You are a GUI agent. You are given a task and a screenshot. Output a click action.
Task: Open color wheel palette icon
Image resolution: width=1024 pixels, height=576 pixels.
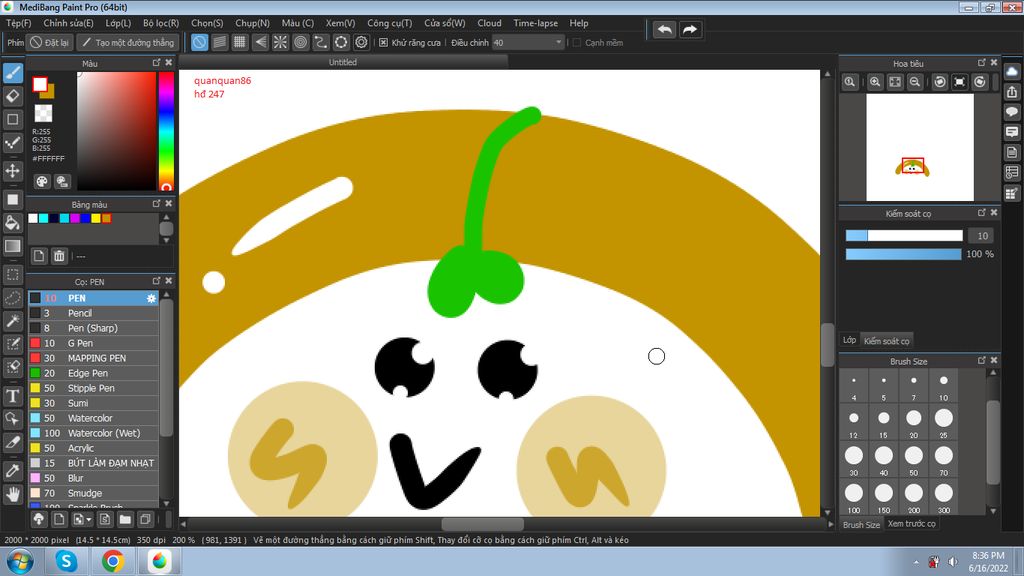point(42,181)
